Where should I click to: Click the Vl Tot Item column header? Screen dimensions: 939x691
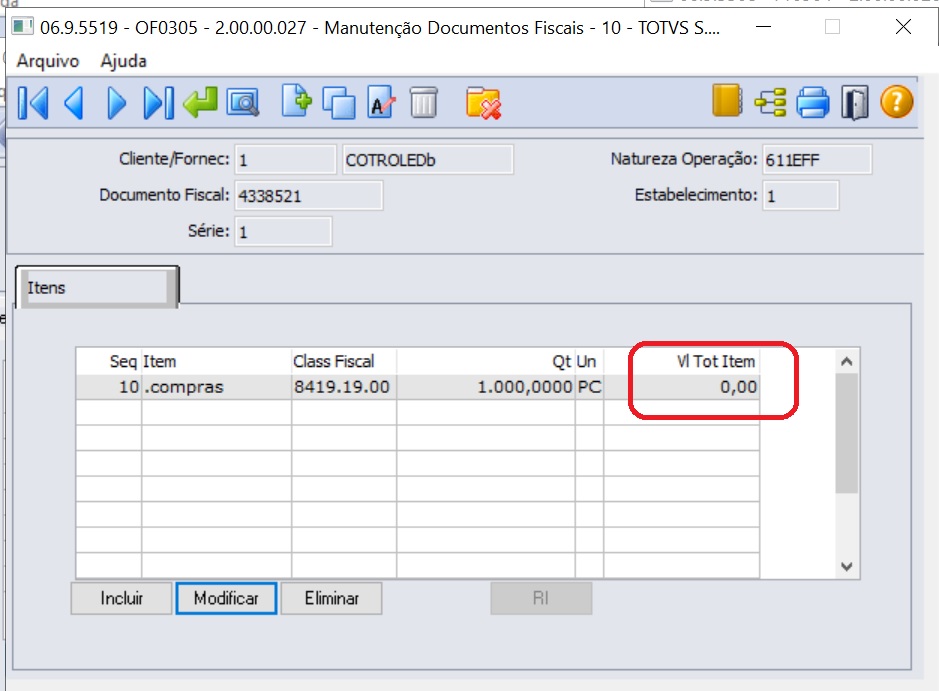pos(681,362)
